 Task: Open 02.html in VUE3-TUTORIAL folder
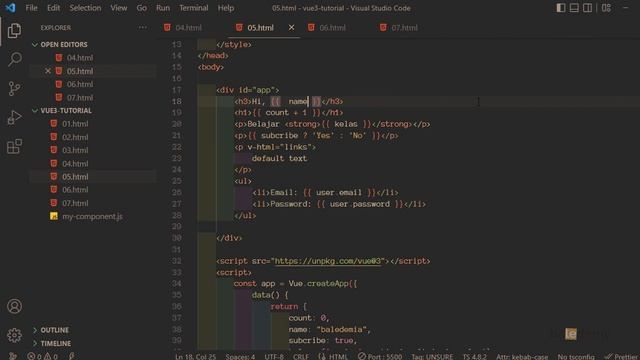(x=75, y=137)
